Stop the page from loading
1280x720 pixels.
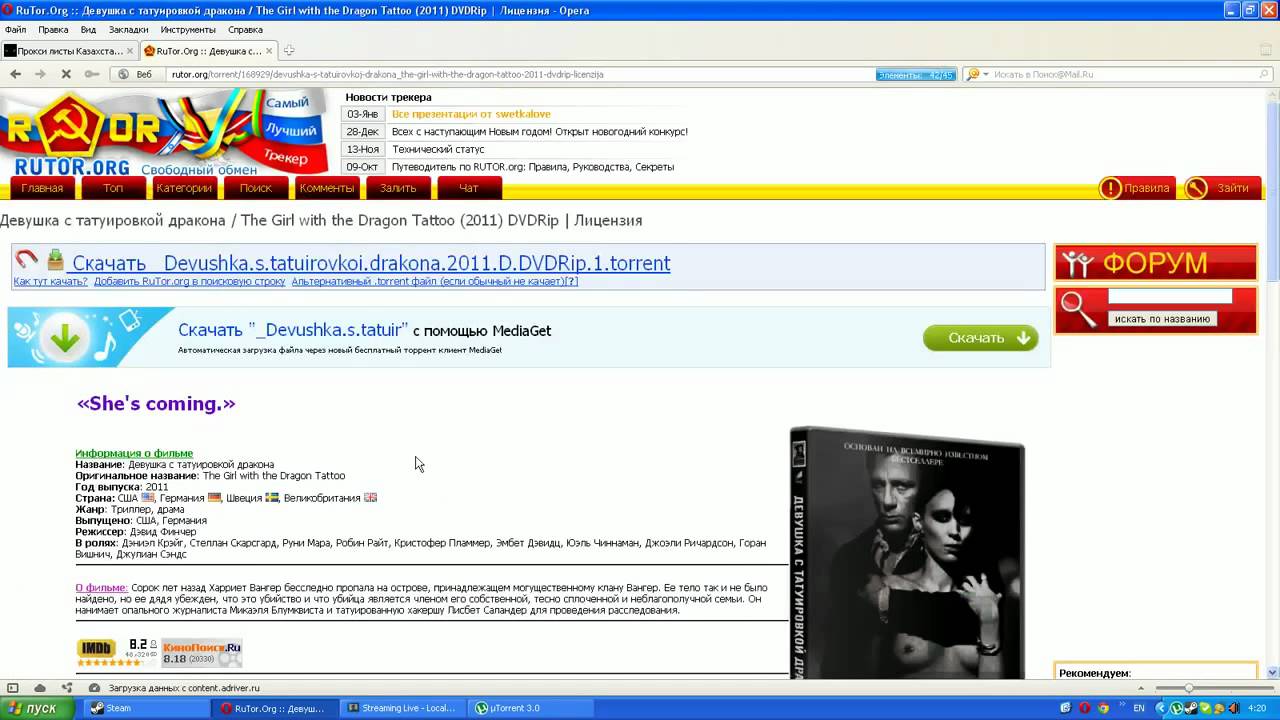coord(65,74)
